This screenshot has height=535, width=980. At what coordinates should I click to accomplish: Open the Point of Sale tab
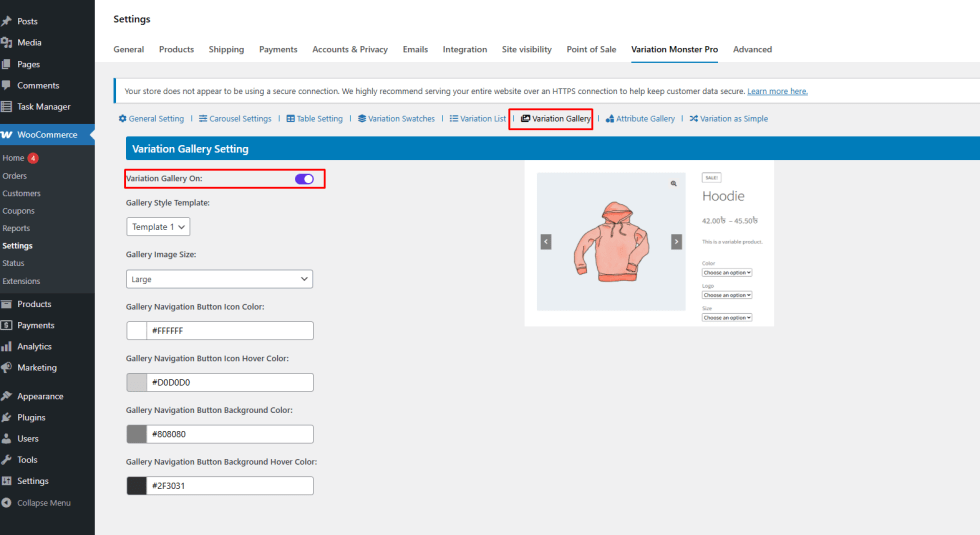(x=591, y=49)
